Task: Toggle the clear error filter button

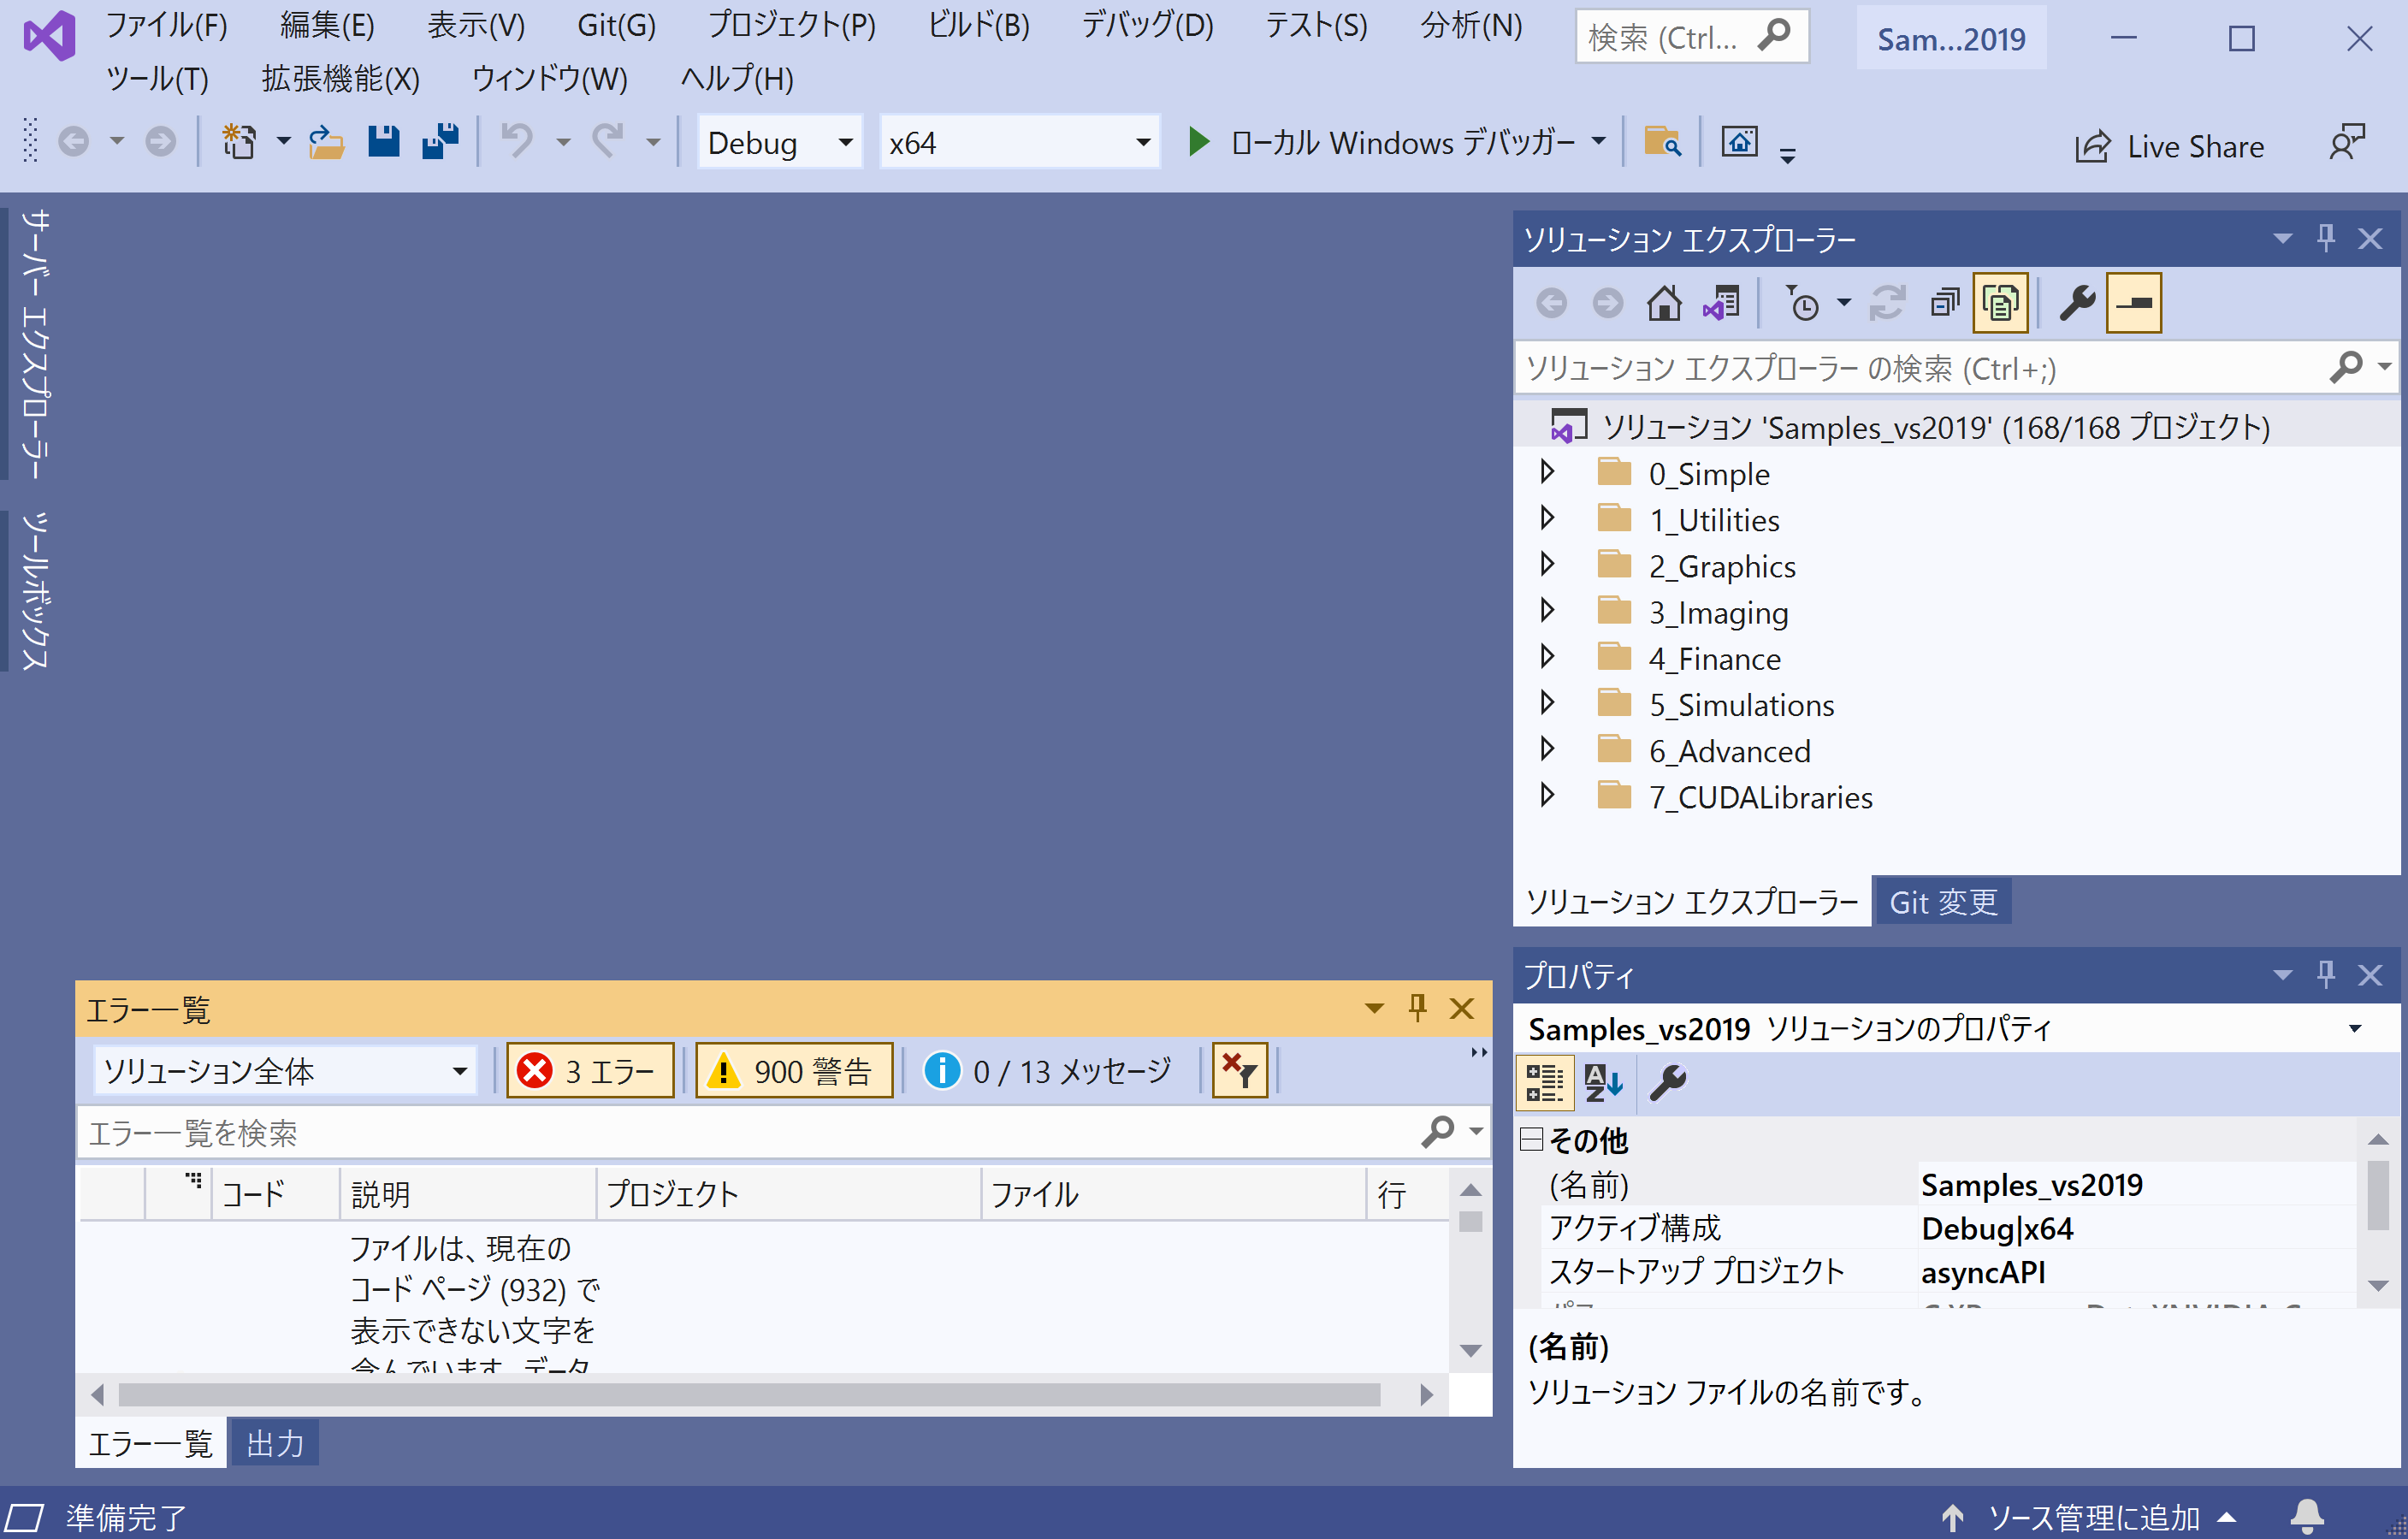Action: (1240, 1071)
